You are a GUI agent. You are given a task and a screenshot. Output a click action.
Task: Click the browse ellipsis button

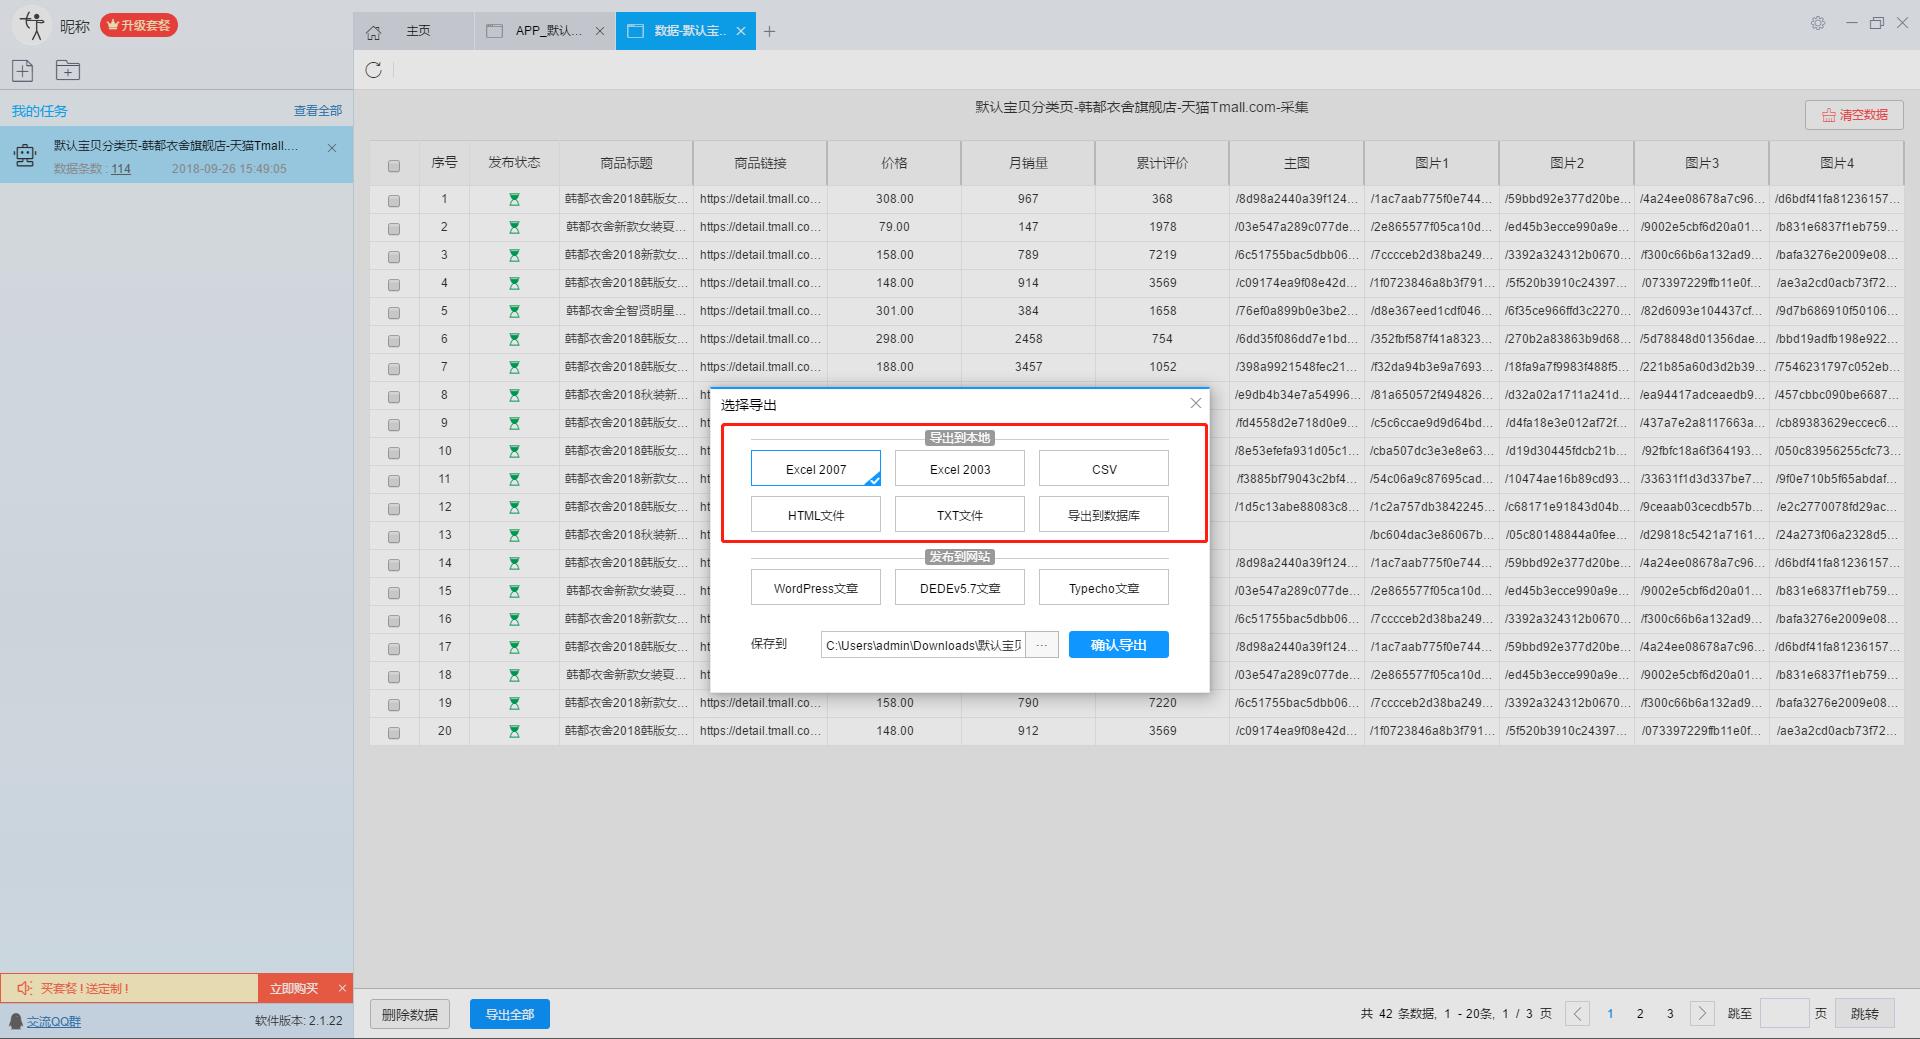click(1042, 645)
